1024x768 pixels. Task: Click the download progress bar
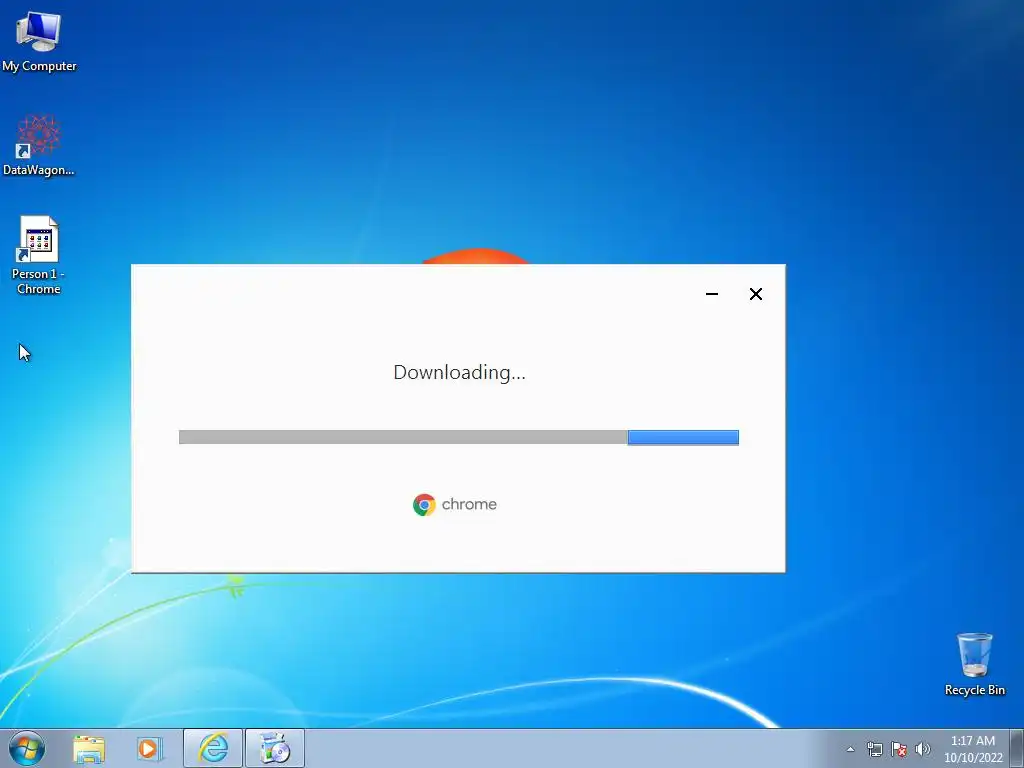point(459,437)
